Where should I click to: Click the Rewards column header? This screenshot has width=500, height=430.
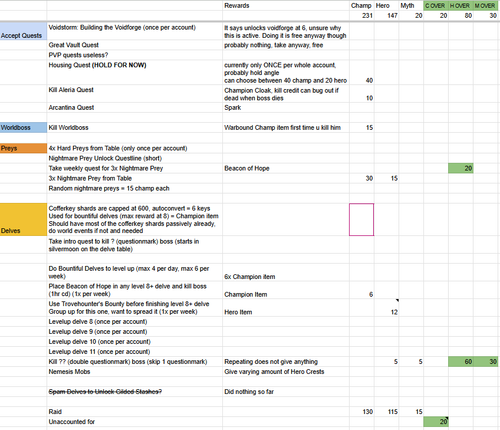click(286, 6)
